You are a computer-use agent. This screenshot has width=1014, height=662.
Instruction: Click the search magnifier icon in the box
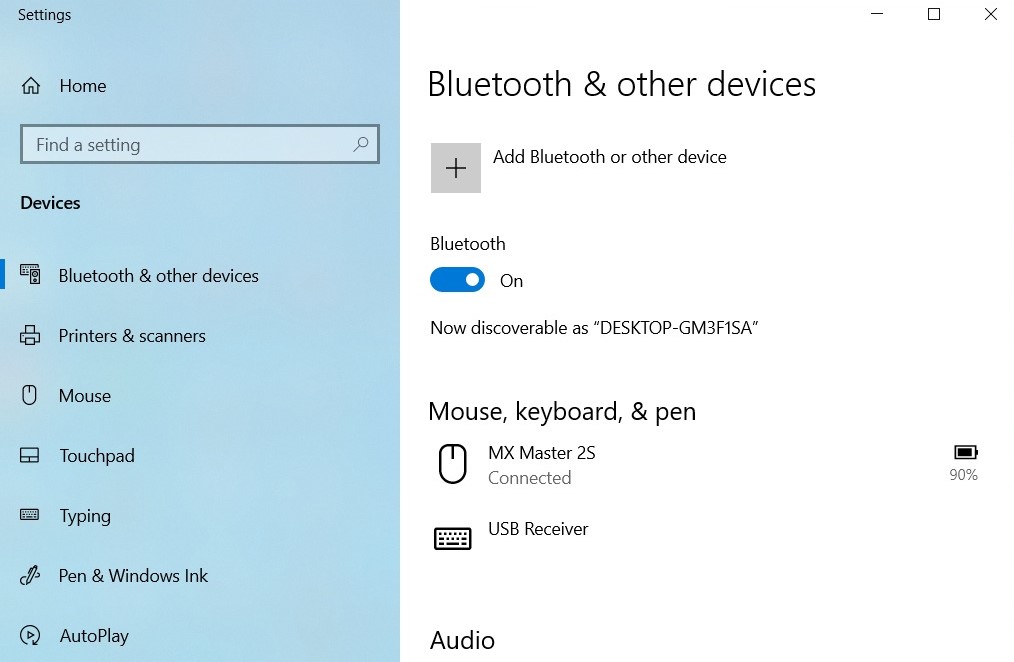coord(361,144)
